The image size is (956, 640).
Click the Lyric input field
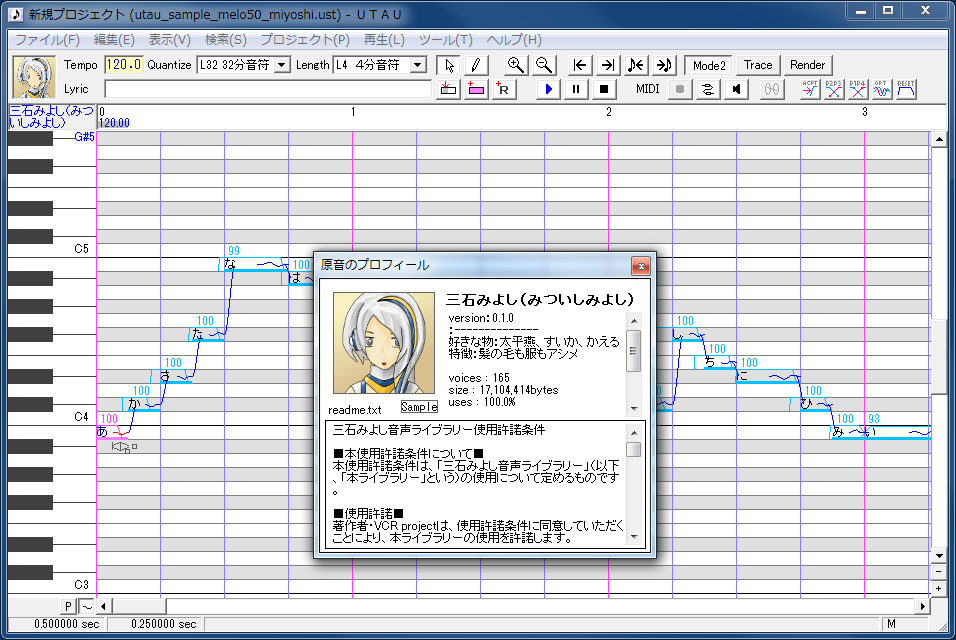pyautogui.click(x=268, y=89)
